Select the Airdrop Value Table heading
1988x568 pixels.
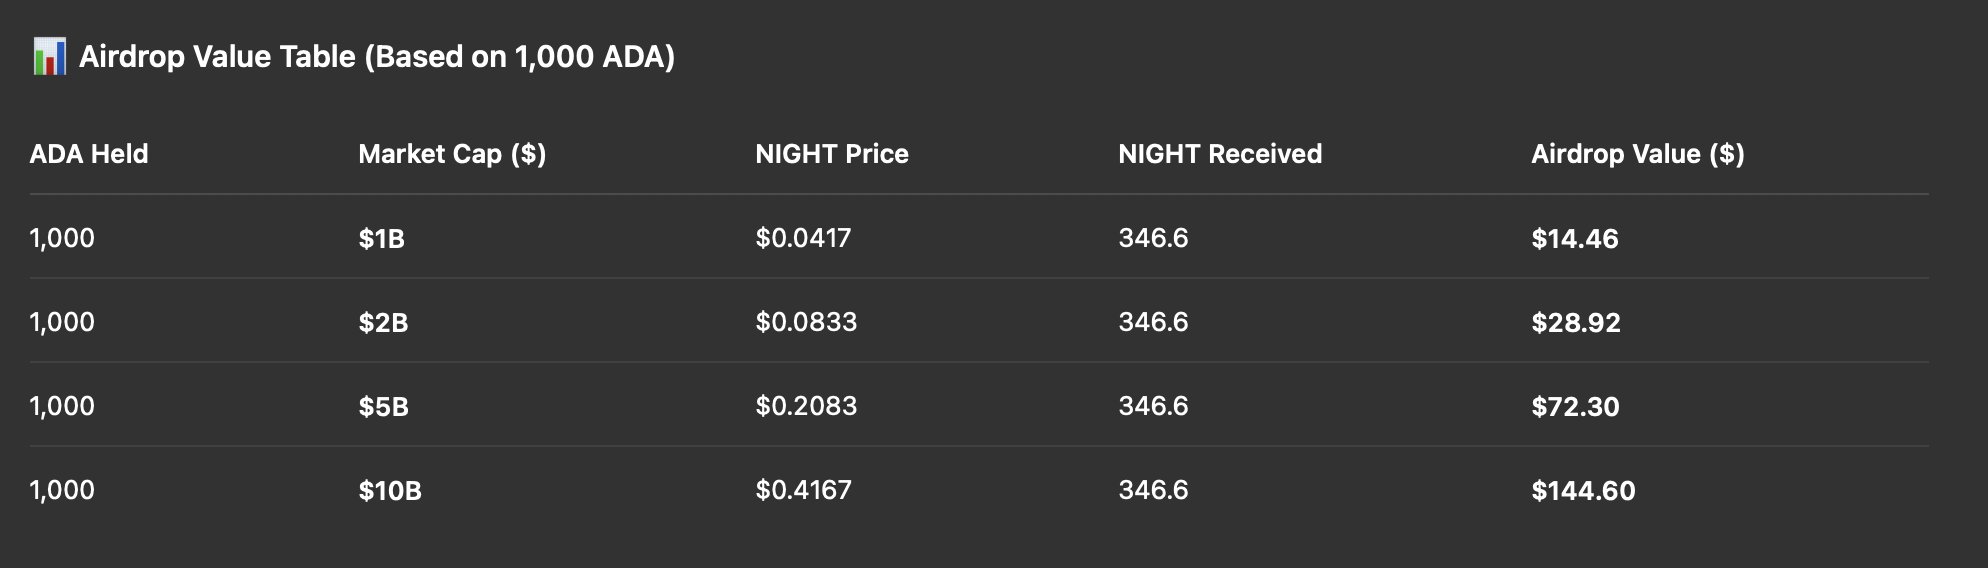(377, 56)
